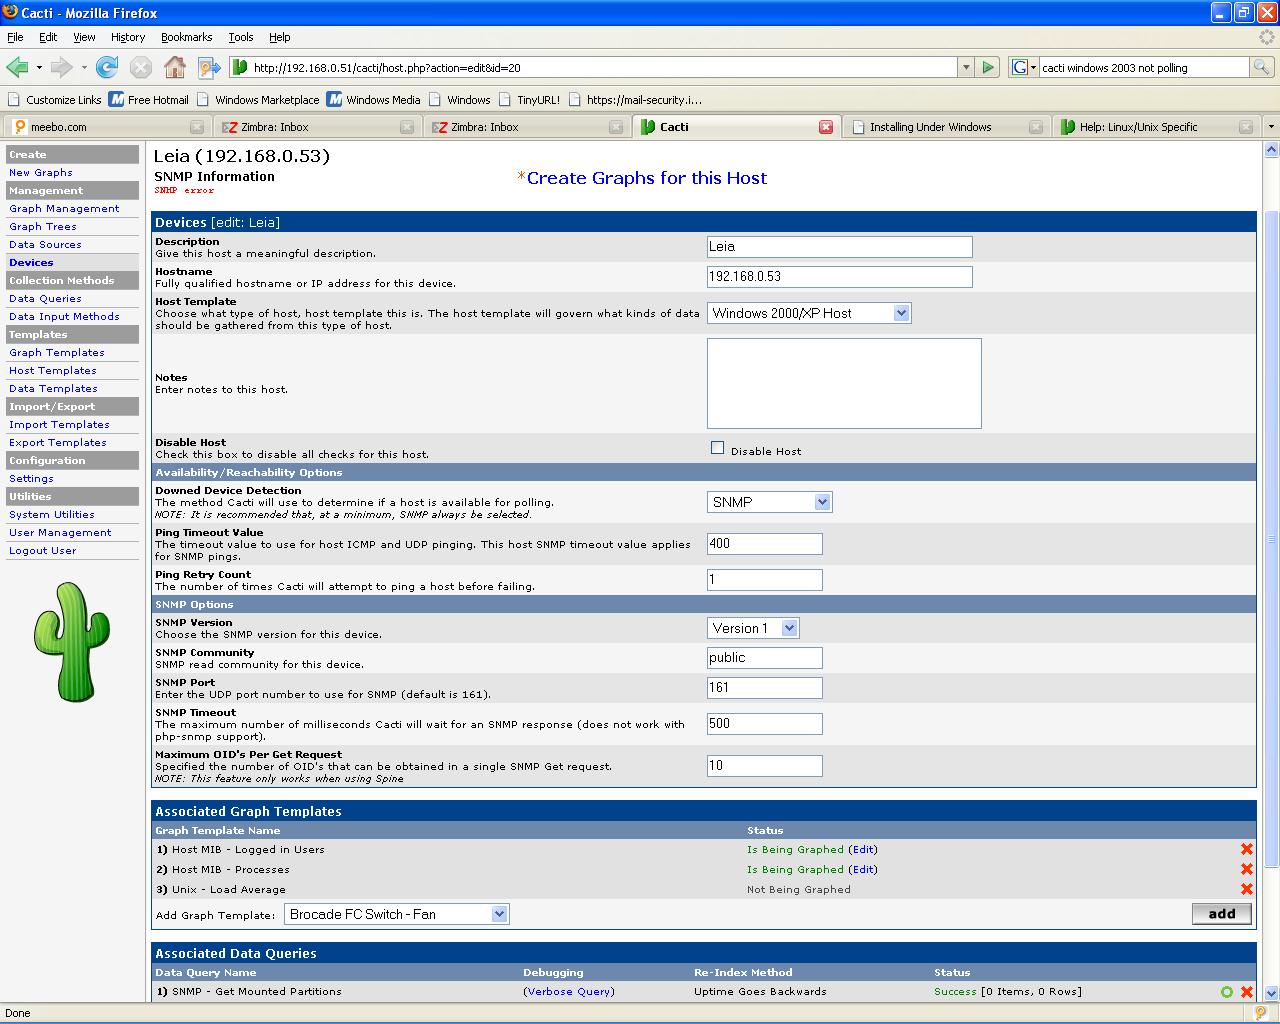Go forward with the Forward arrow

click(x=61, y=67)
